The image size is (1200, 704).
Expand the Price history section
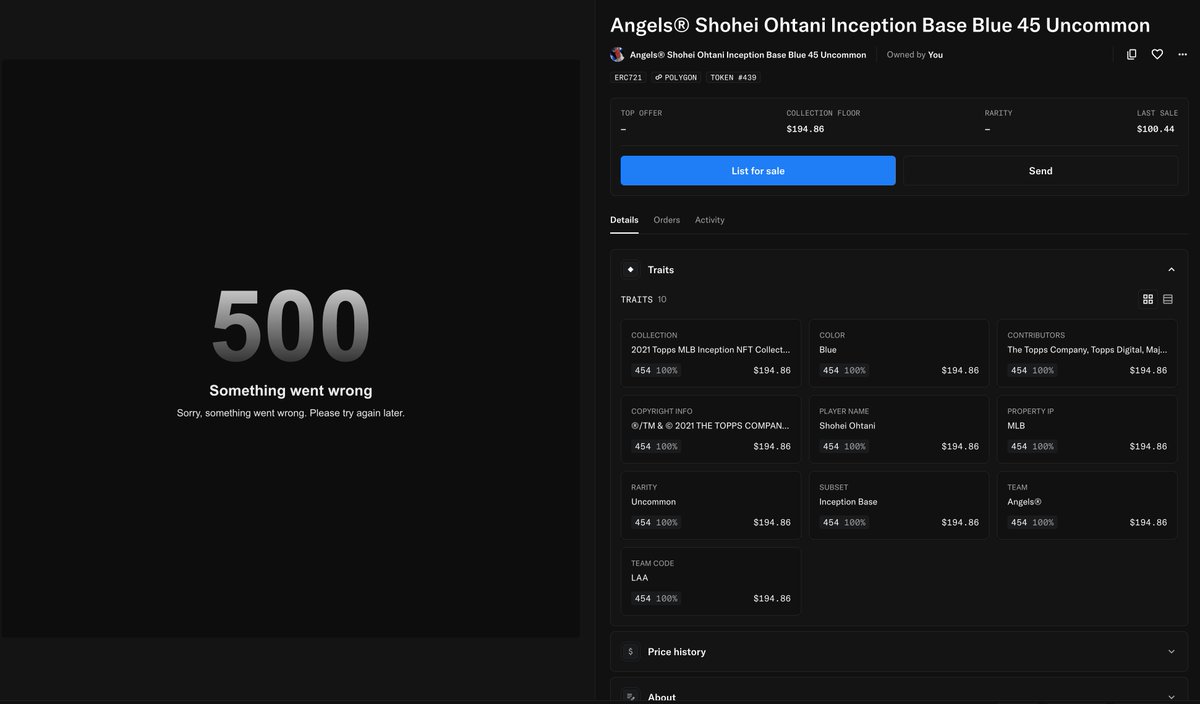(899, 652)
